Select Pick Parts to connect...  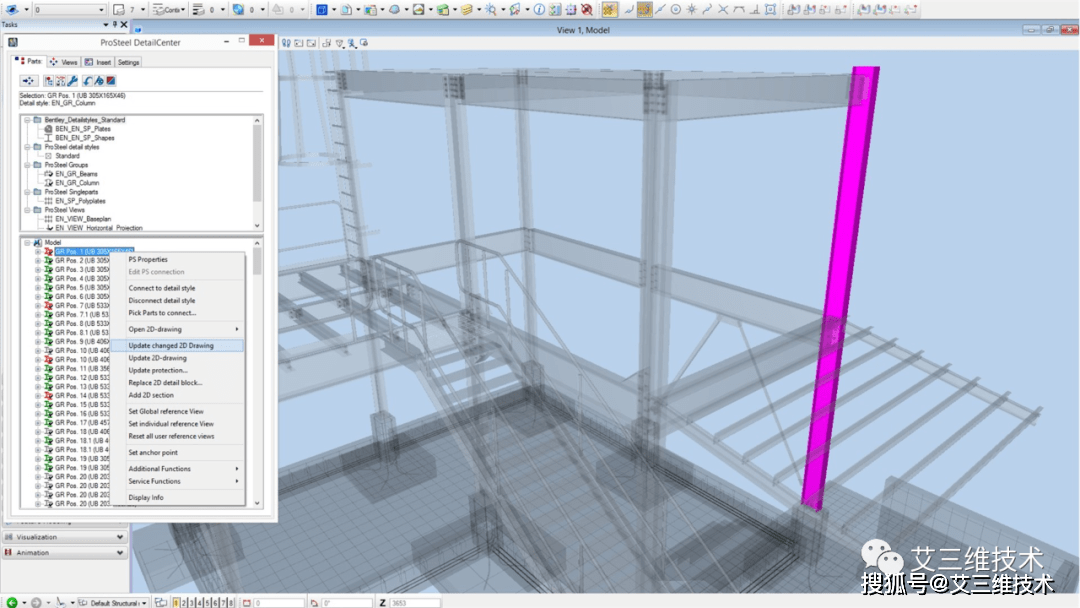163,313
